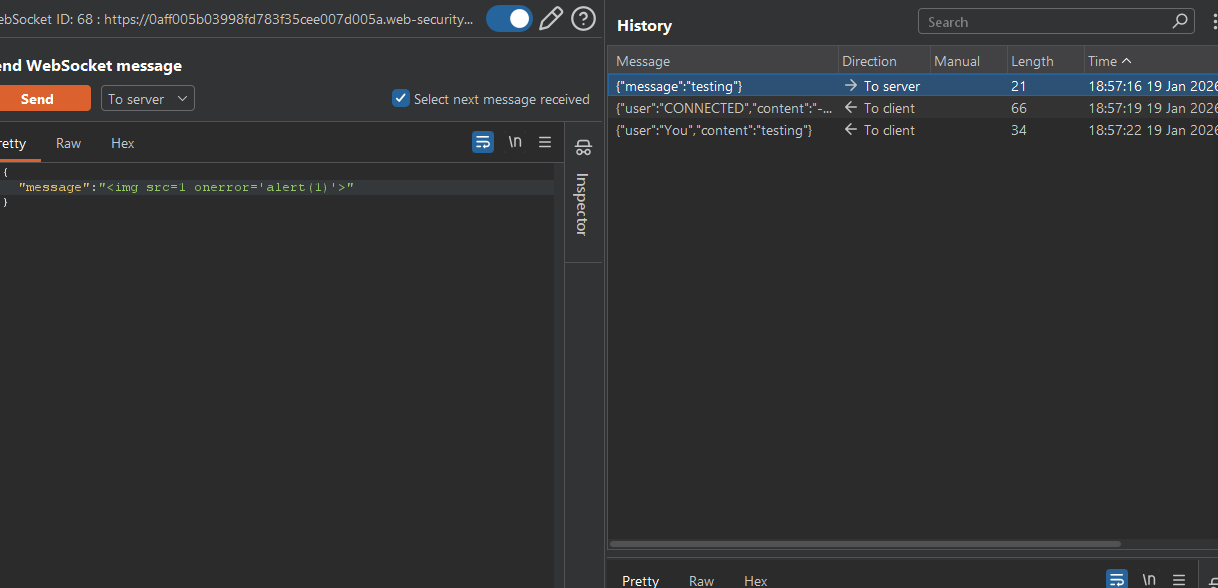1218x588 pixels.
Task: Toggle the WebSocket connection switch
Action: point(509,19)
